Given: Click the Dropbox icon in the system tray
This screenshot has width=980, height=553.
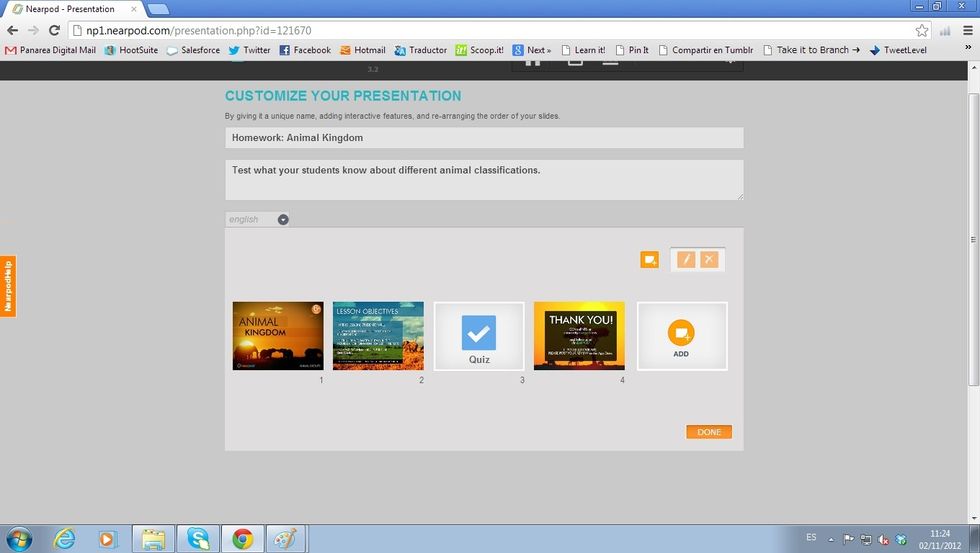Looking at the screenshot, I should coord(901,539).
